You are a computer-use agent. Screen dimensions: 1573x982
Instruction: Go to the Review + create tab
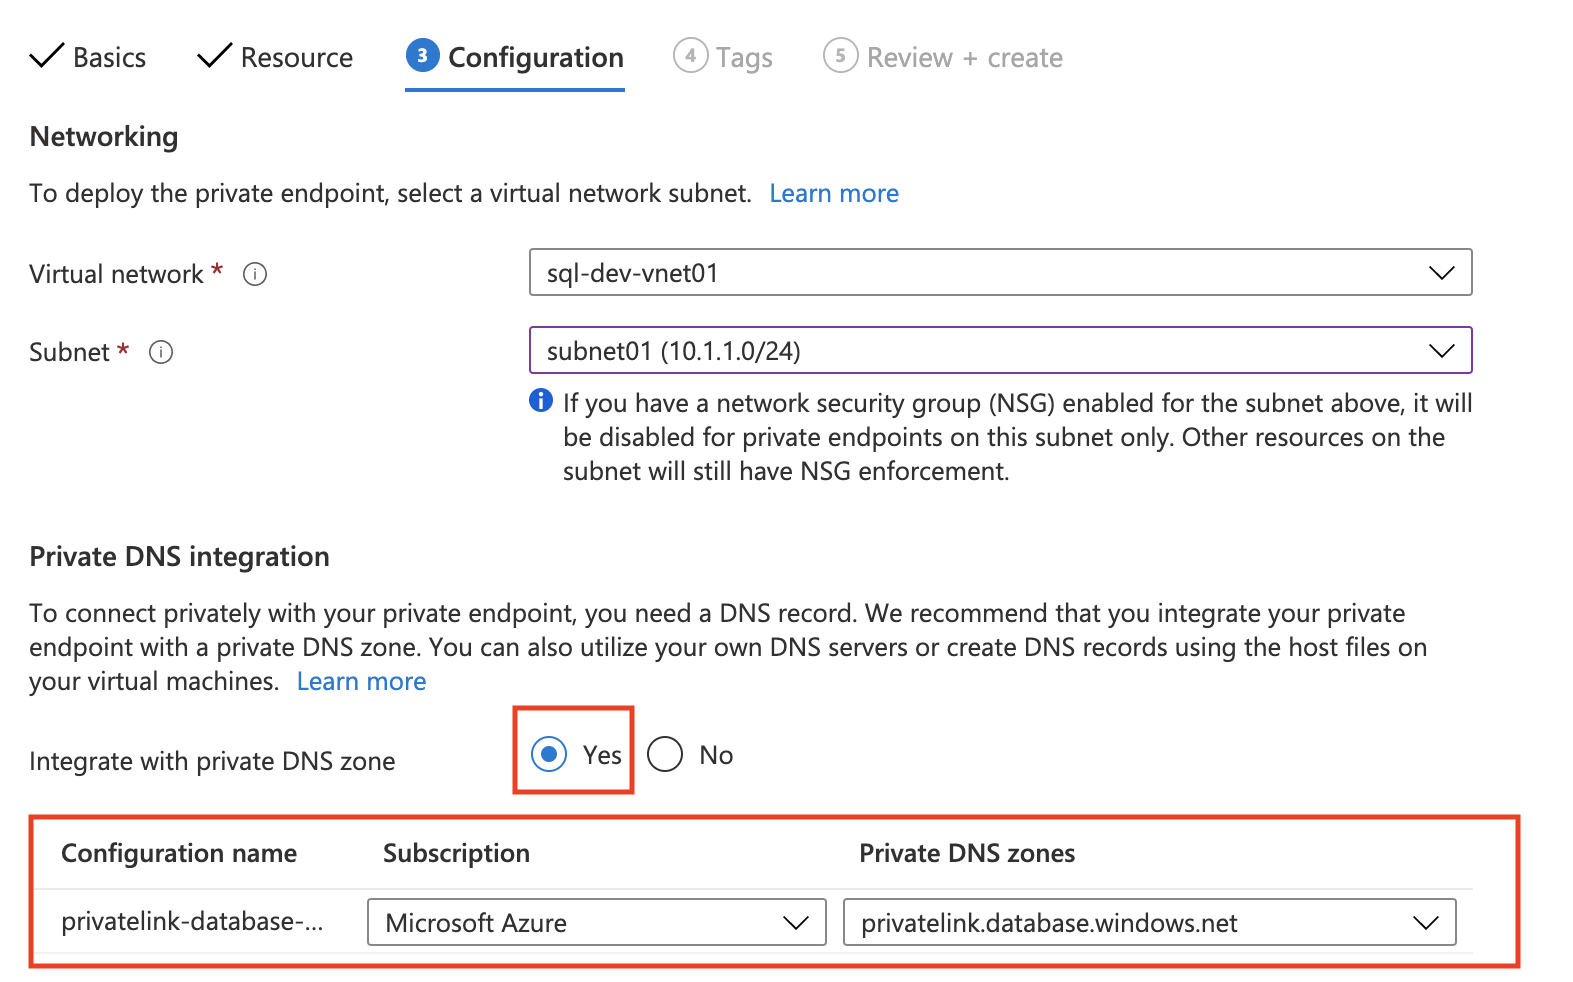click(964, 58)
